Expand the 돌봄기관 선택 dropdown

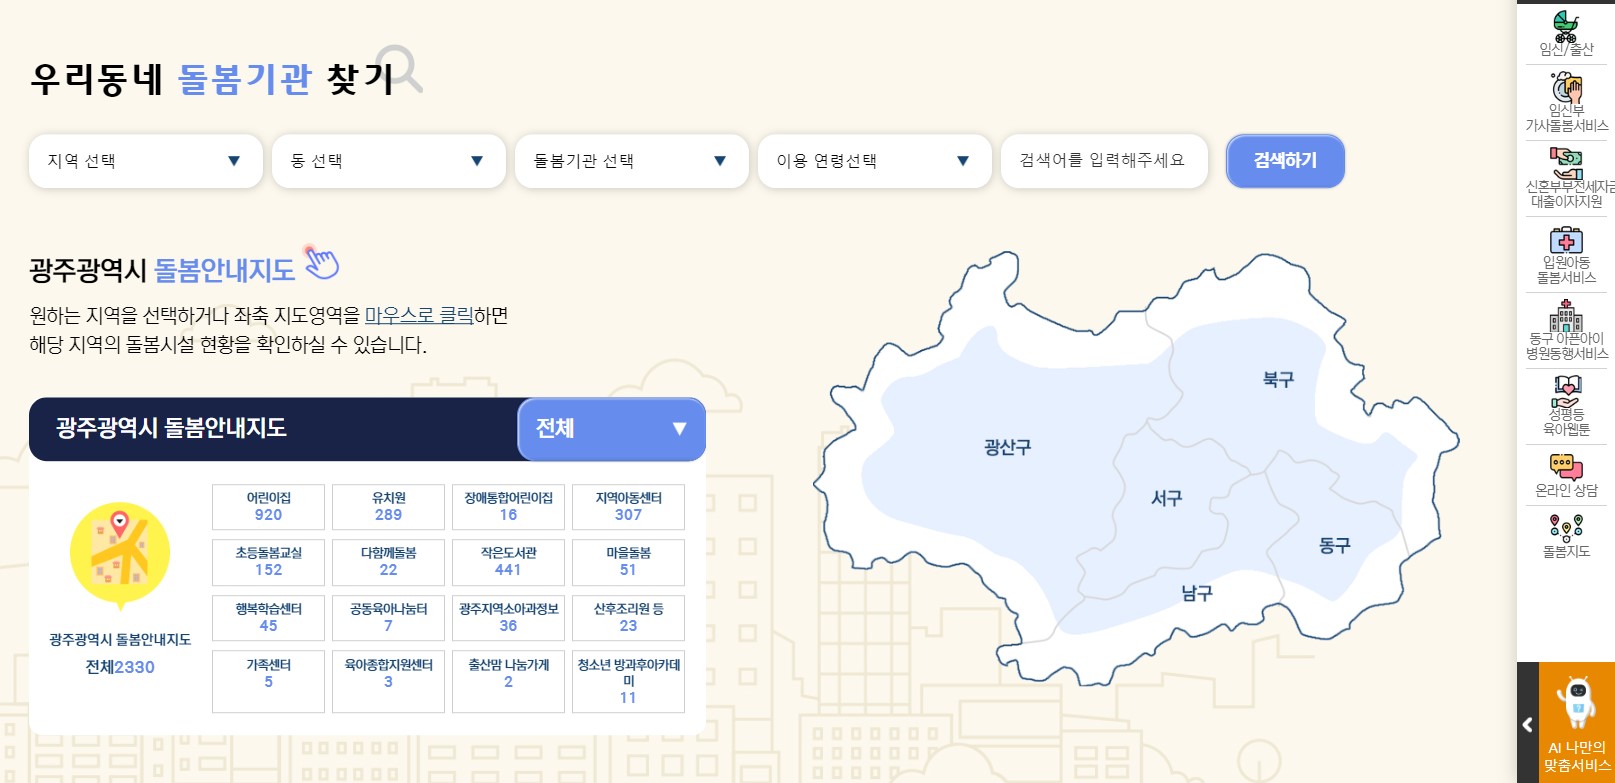[x=631, y=161]
